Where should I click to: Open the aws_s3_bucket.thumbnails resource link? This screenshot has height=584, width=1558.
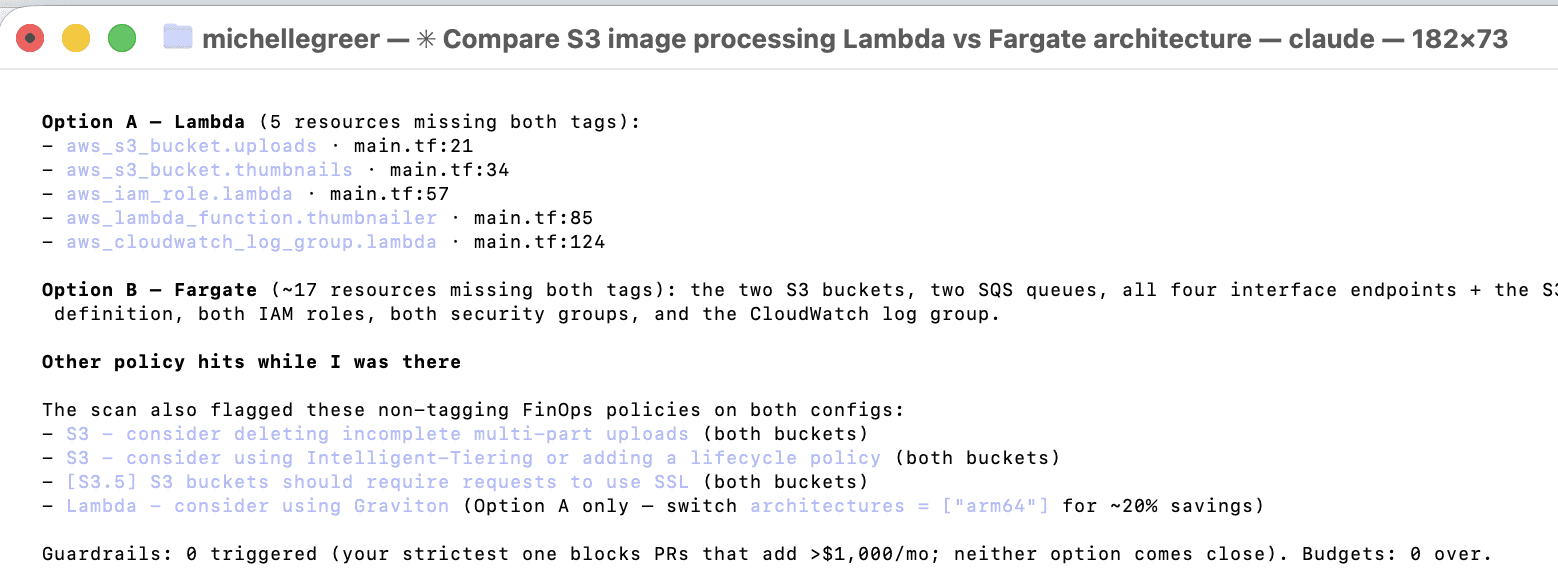click(209, 170)
